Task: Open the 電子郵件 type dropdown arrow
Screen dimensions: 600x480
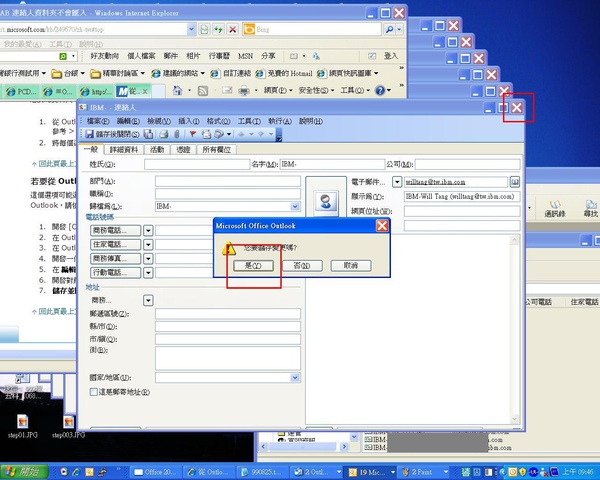Action: (x=397, y=182)
